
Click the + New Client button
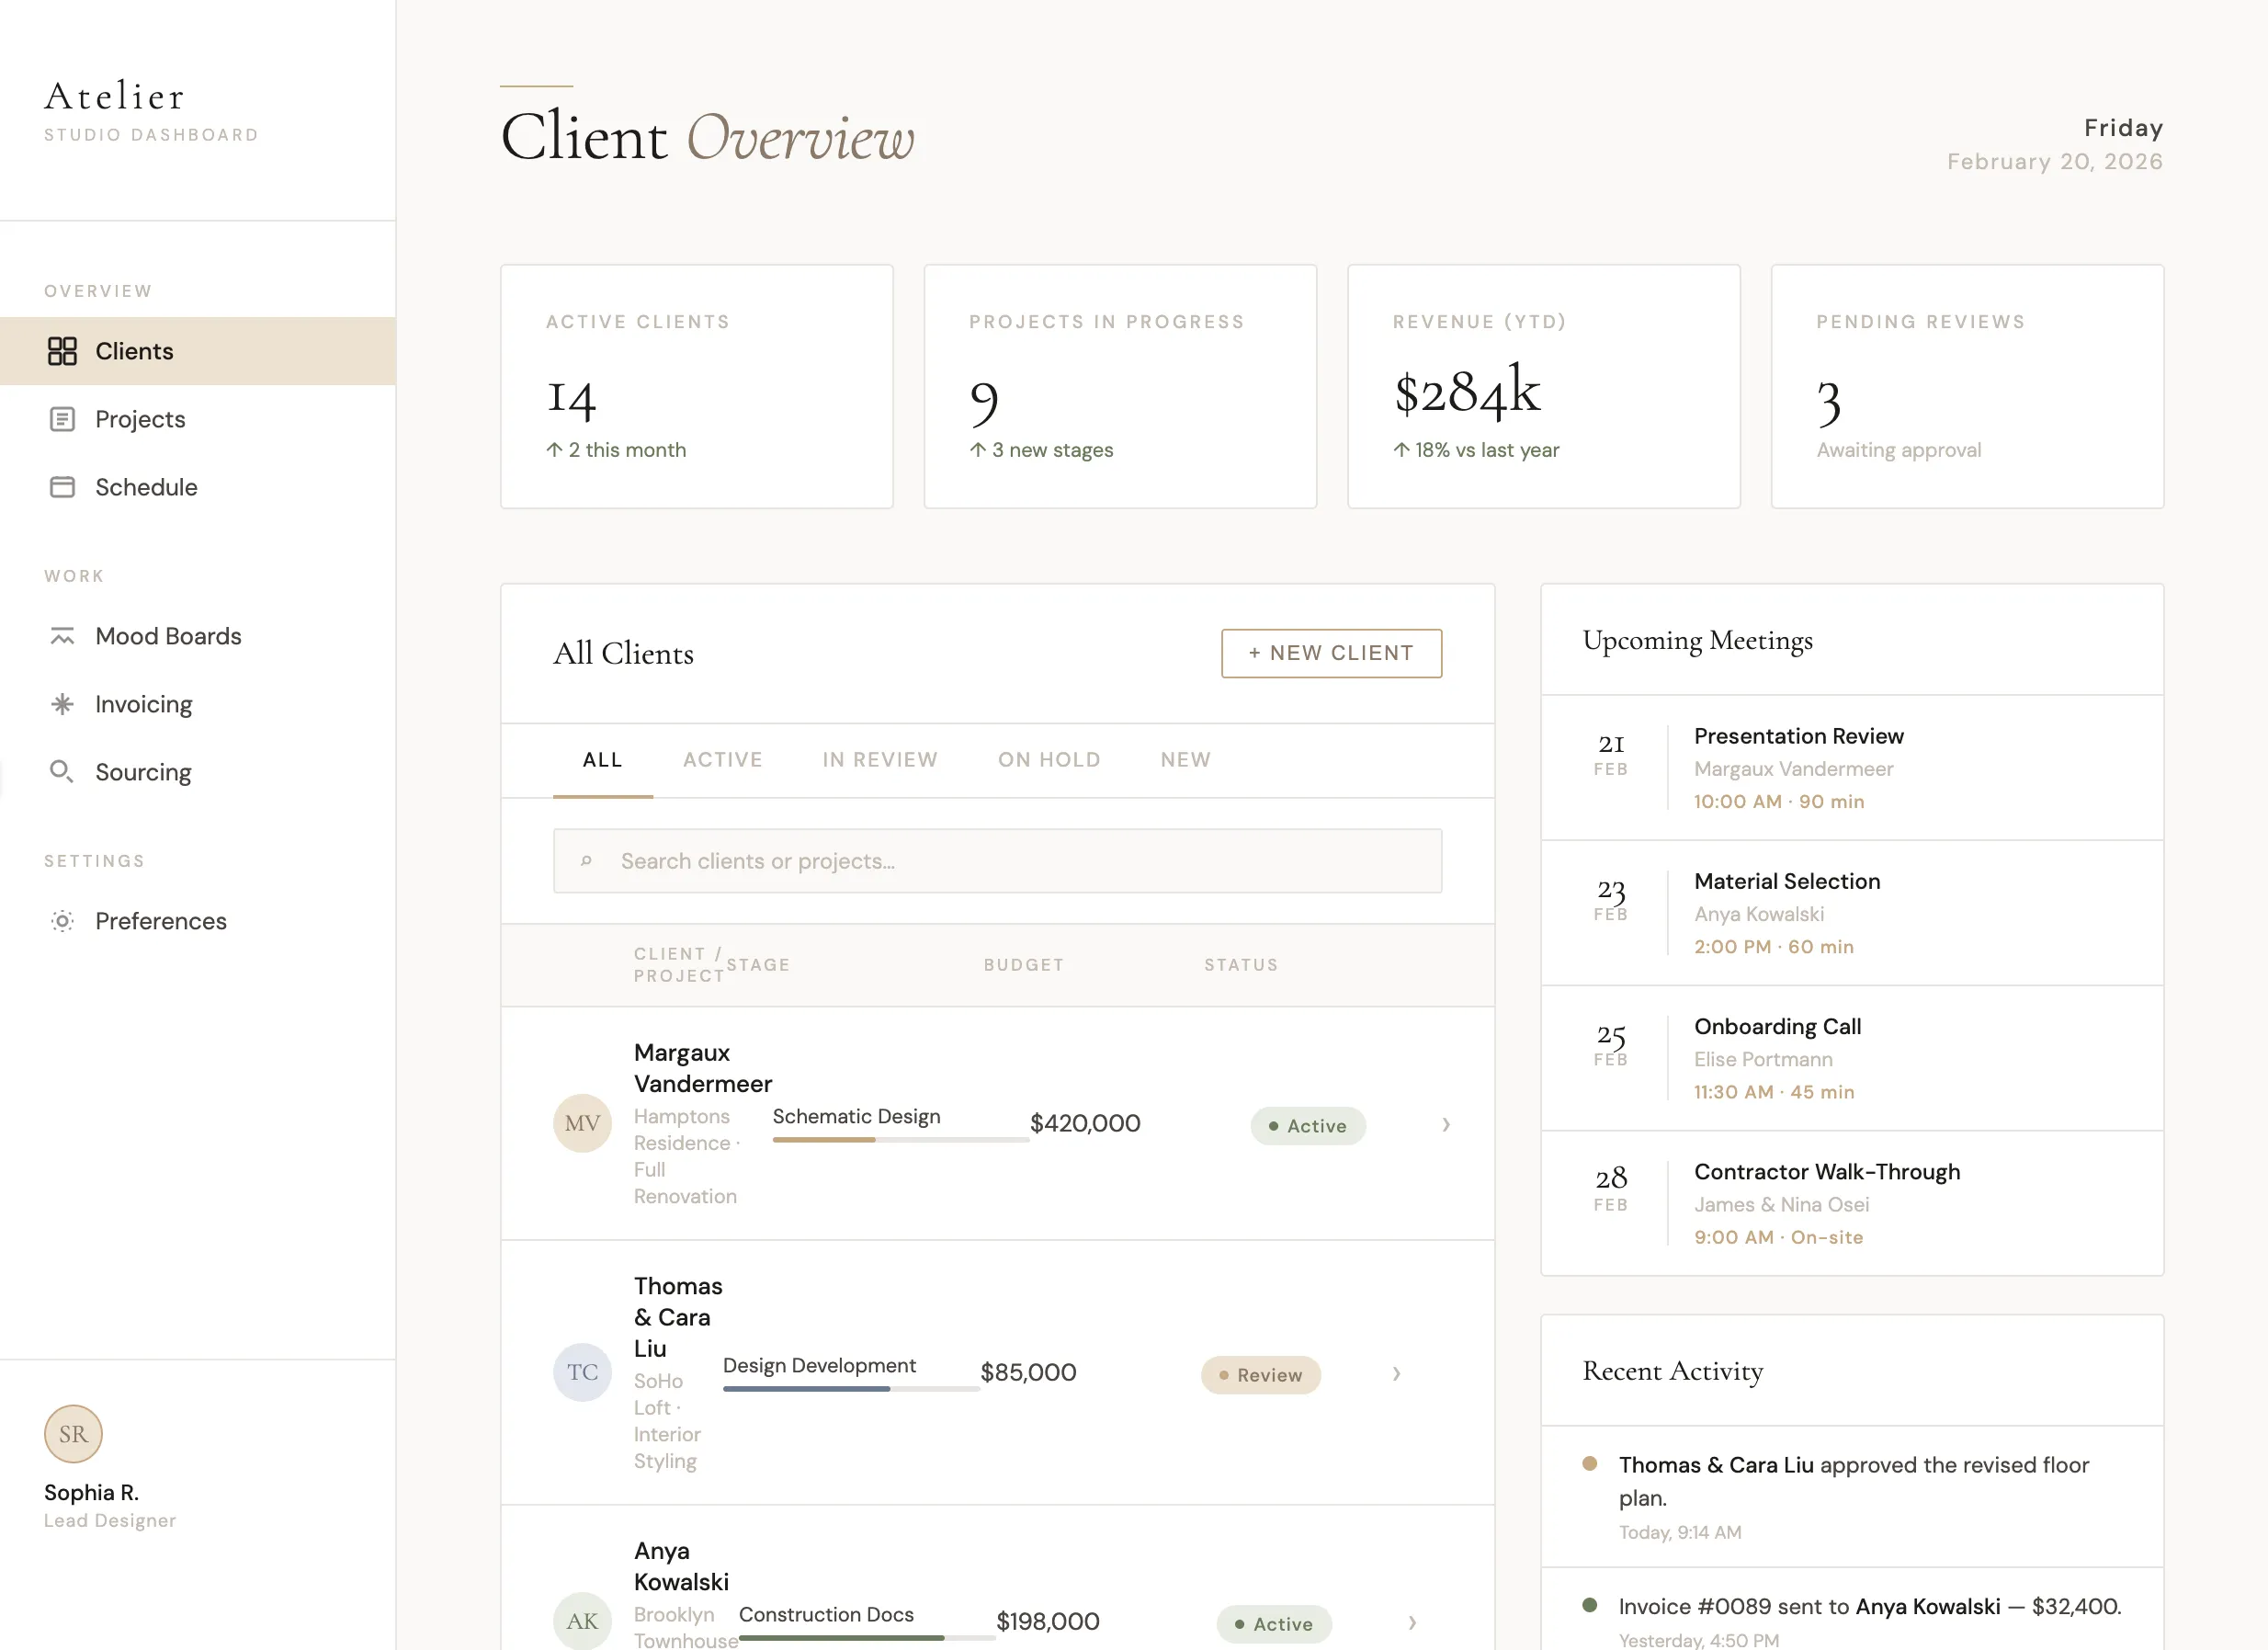click(x=1331, y=653)
